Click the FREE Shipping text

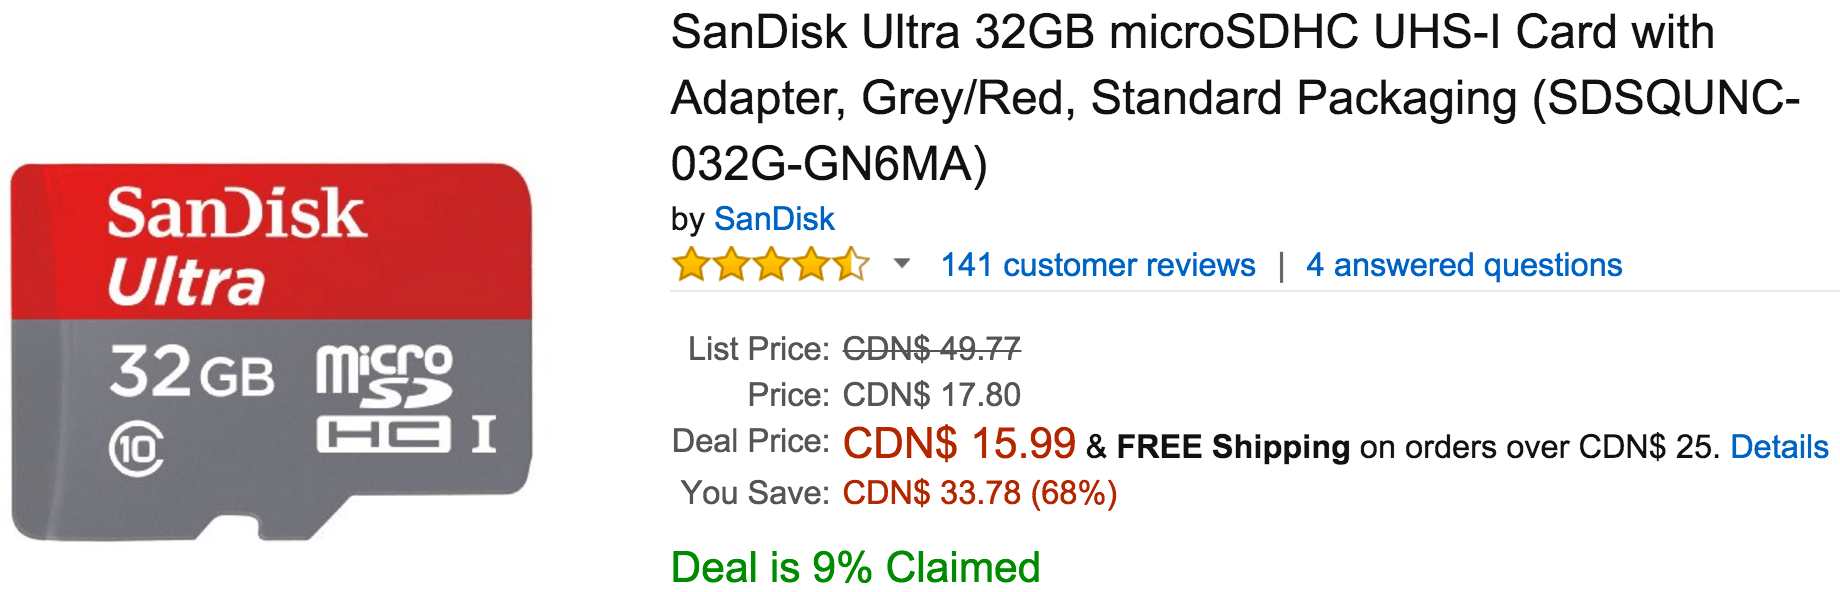(x=1233, y=446)
